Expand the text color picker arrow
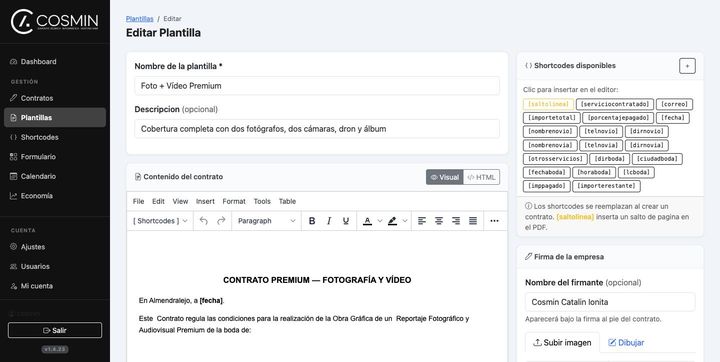Screen dimensions: 720x362 (380, 221)
